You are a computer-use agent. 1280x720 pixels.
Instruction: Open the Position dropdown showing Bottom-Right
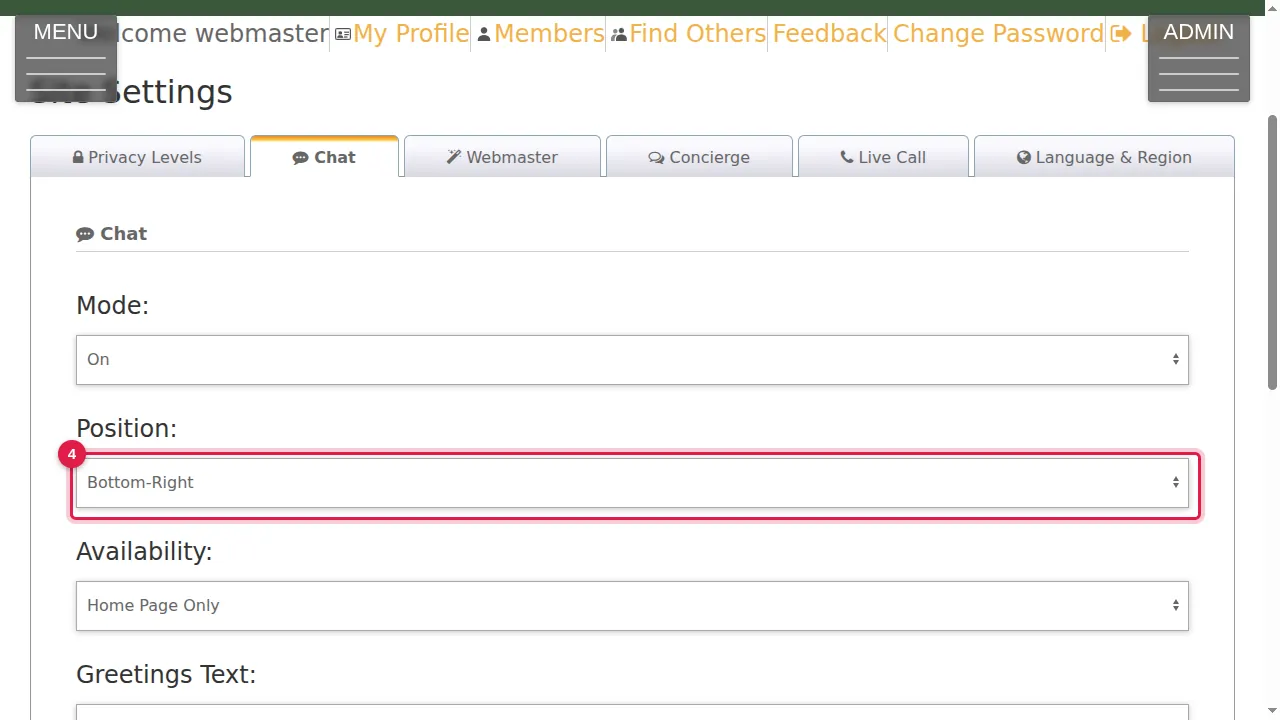(x=632, y=483)
